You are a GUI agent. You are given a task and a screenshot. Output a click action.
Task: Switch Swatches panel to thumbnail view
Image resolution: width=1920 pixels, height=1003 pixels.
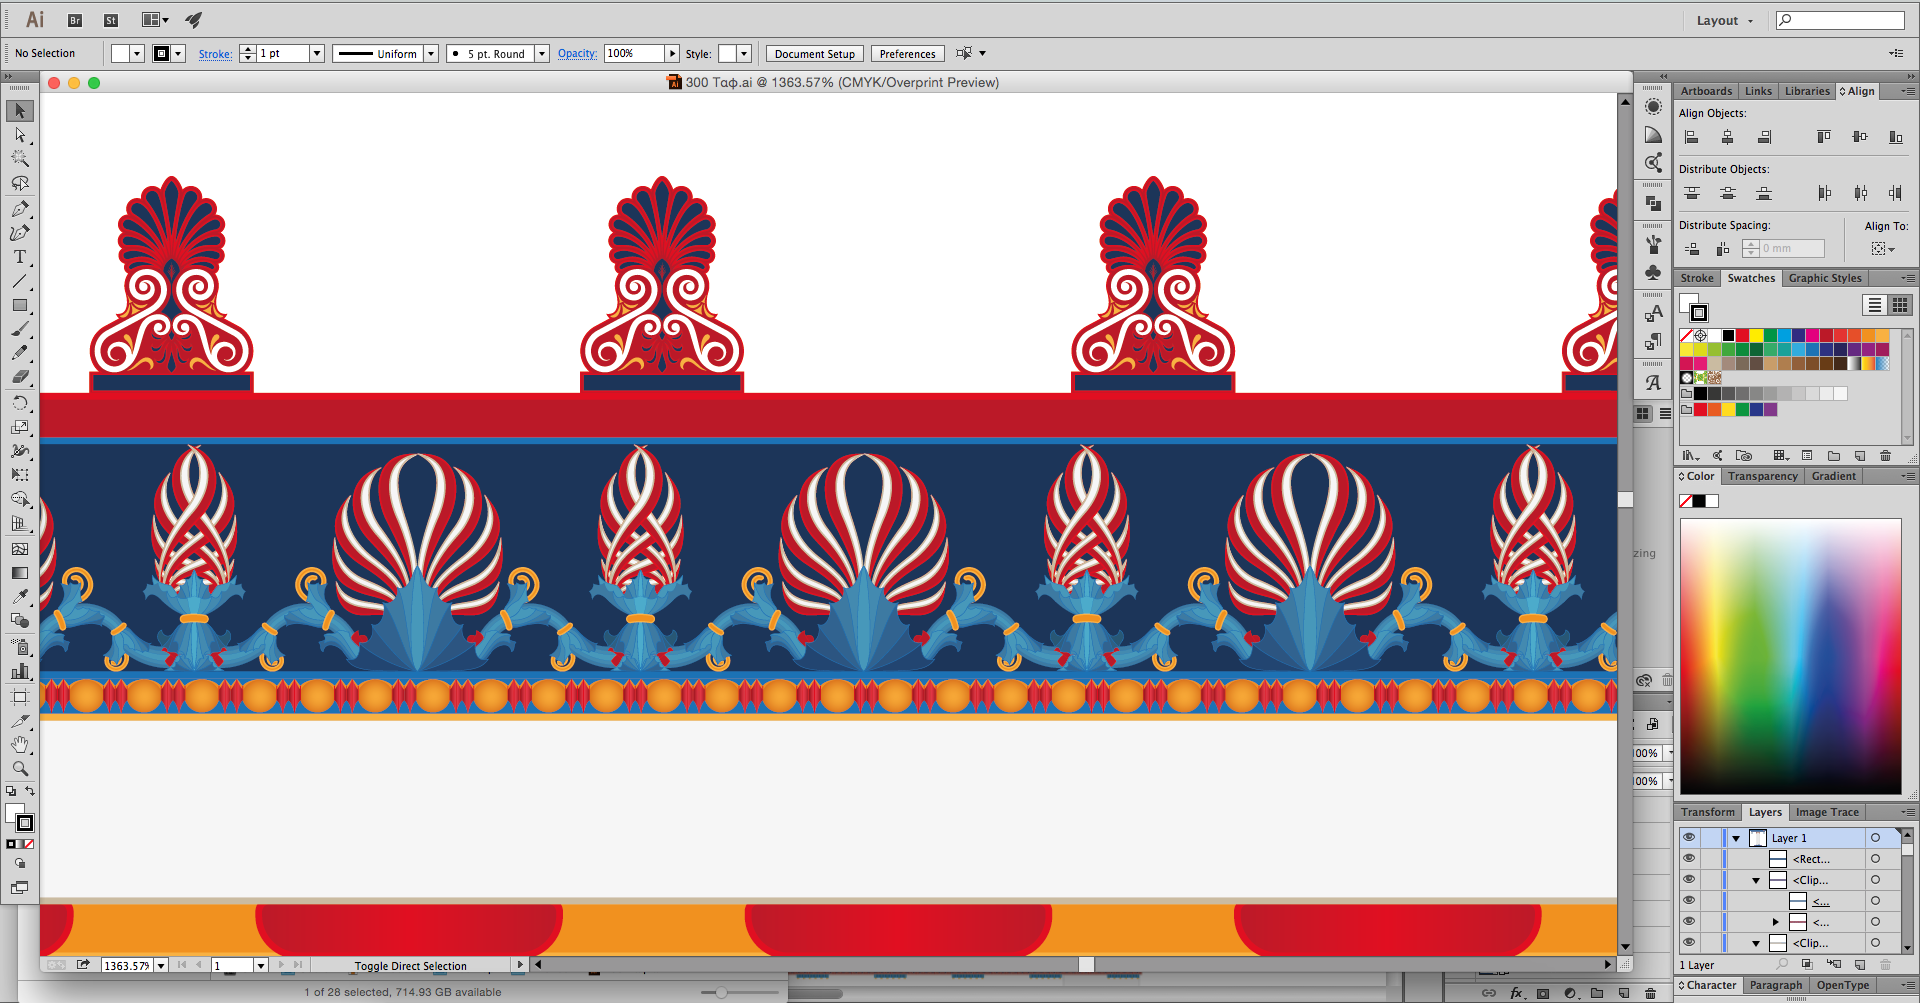1900,305
